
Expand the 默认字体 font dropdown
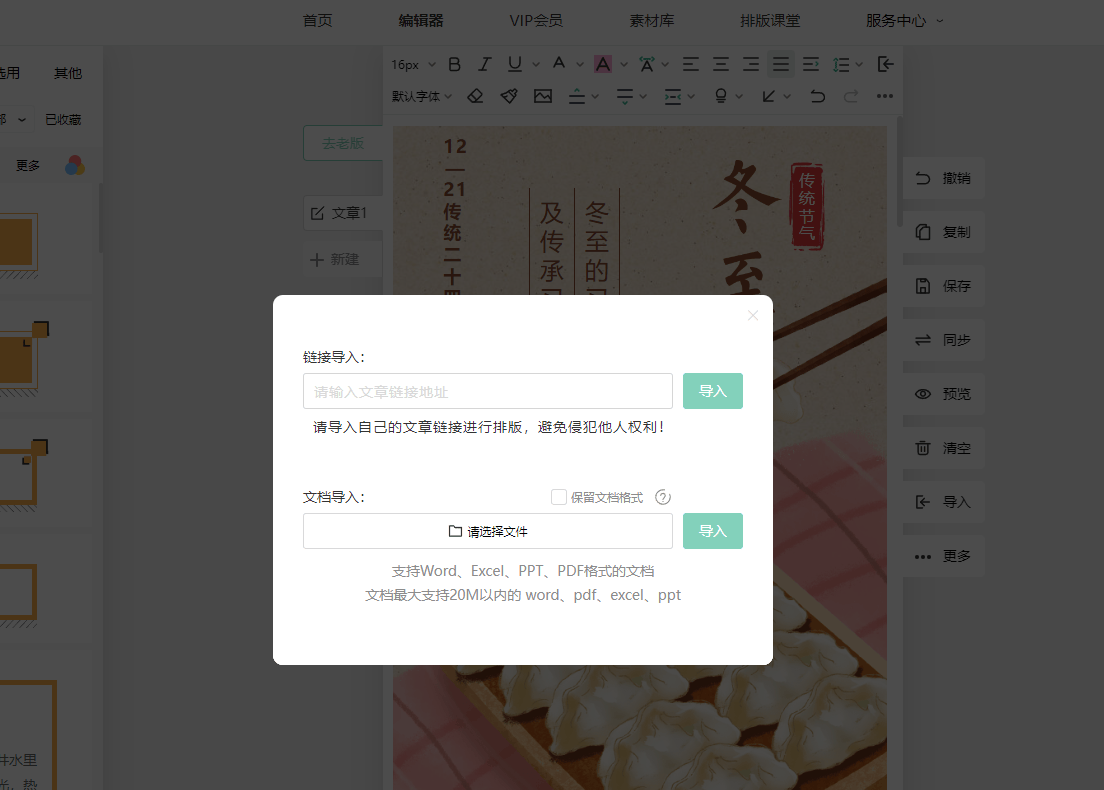point(422,96)
